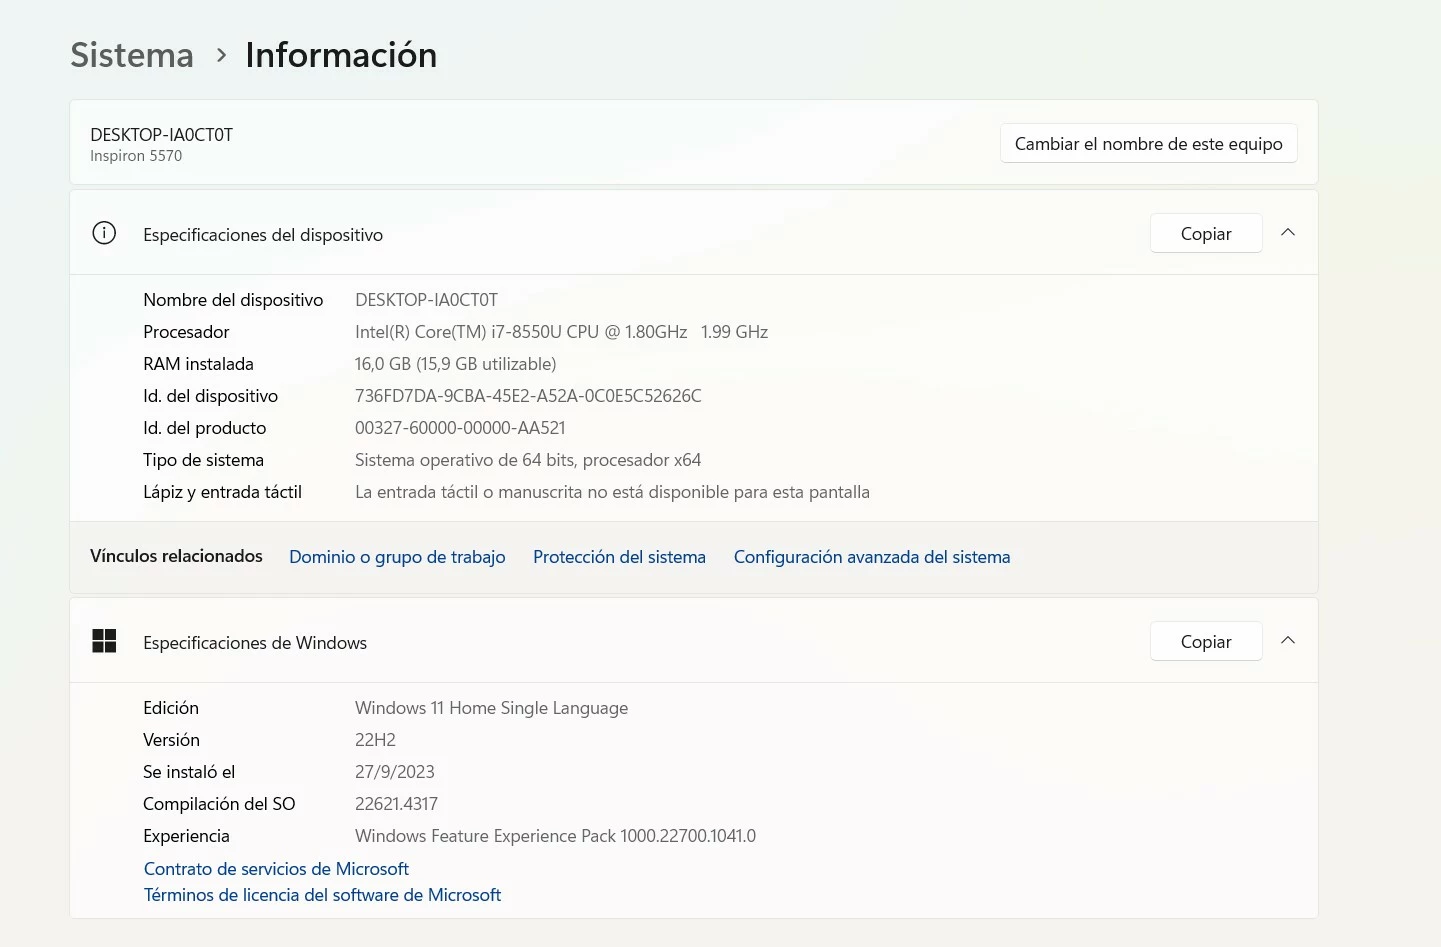
Task: Select edition Windows 11 Home Single Language
Action: (491, 708)
